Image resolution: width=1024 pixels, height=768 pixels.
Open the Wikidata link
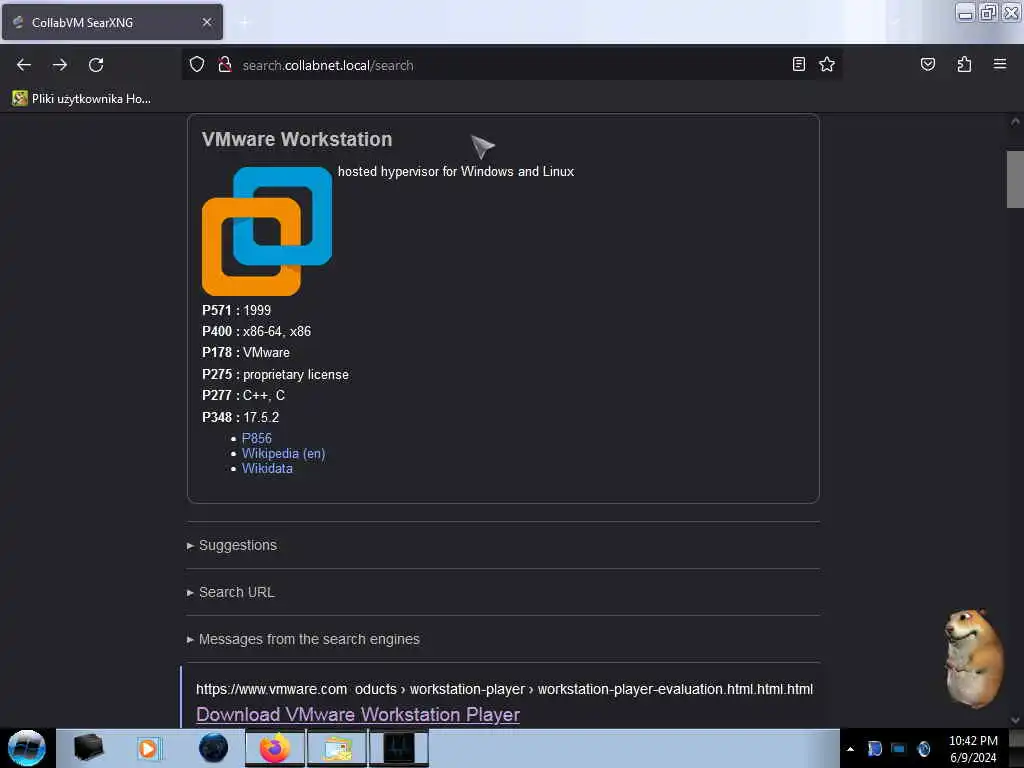tap(267, 468)
